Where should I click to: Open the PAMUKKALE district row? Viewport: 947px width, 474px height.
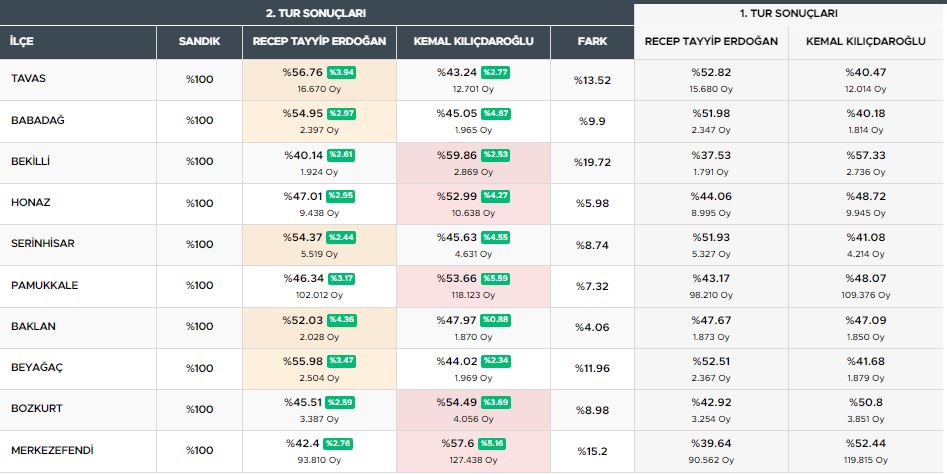click(471, 286)
